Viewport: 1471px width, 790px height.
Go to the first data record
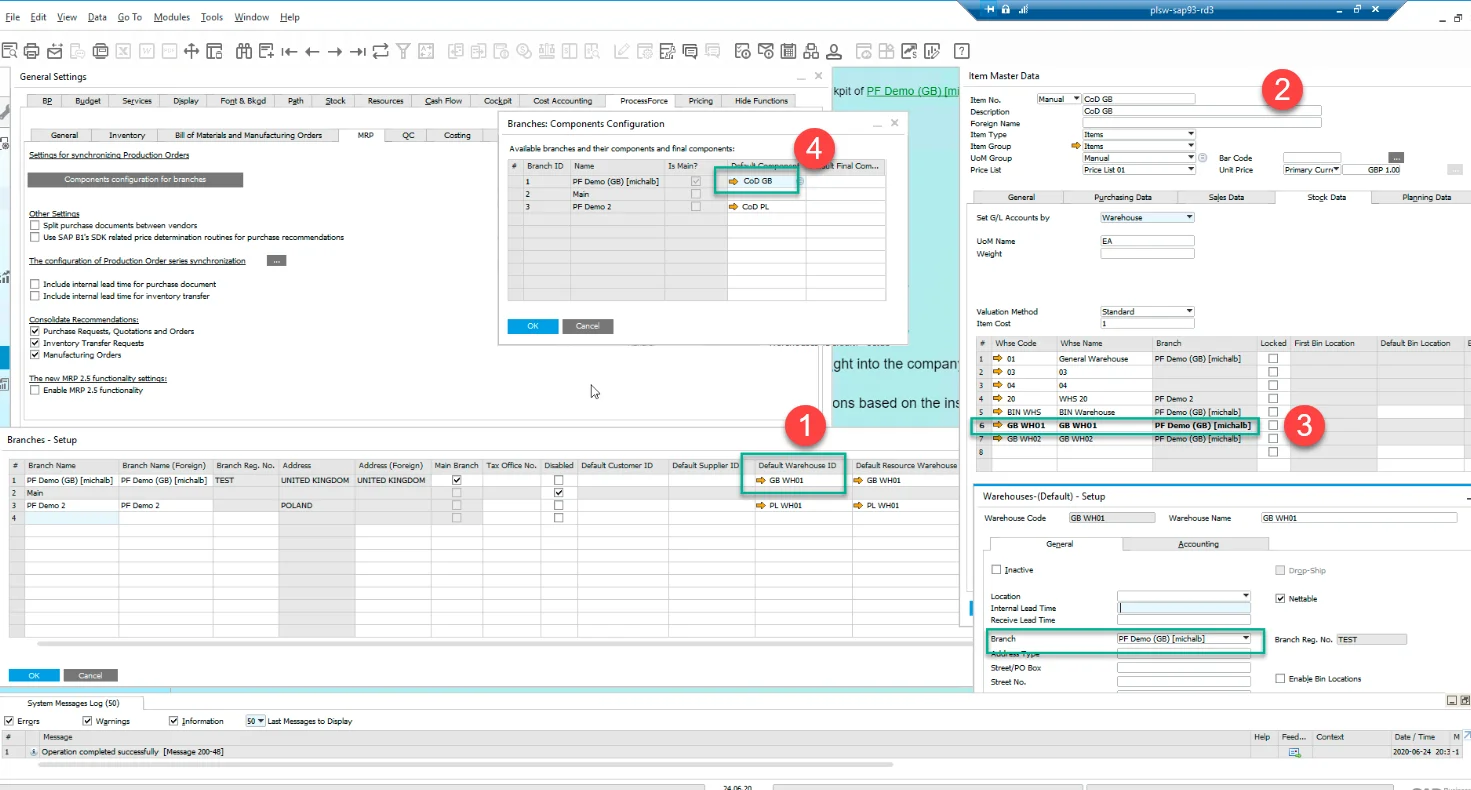coord(289,51)
